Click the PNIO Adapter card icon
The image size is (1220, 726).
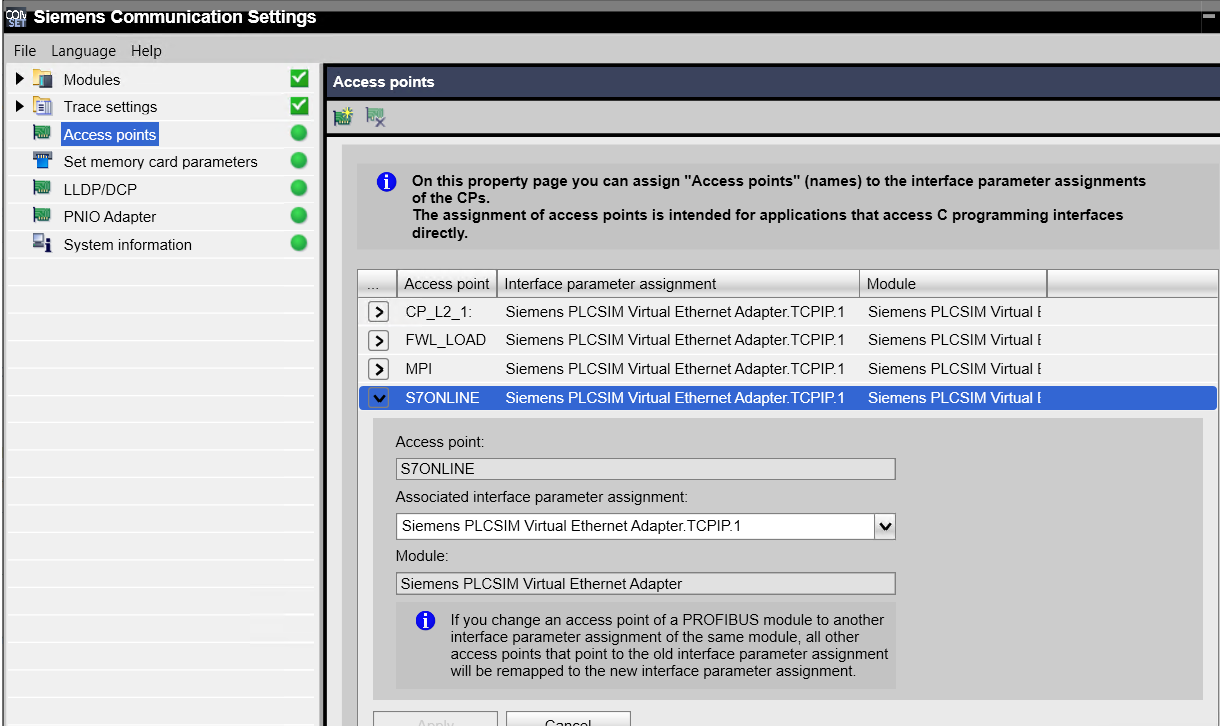[42, 215]
